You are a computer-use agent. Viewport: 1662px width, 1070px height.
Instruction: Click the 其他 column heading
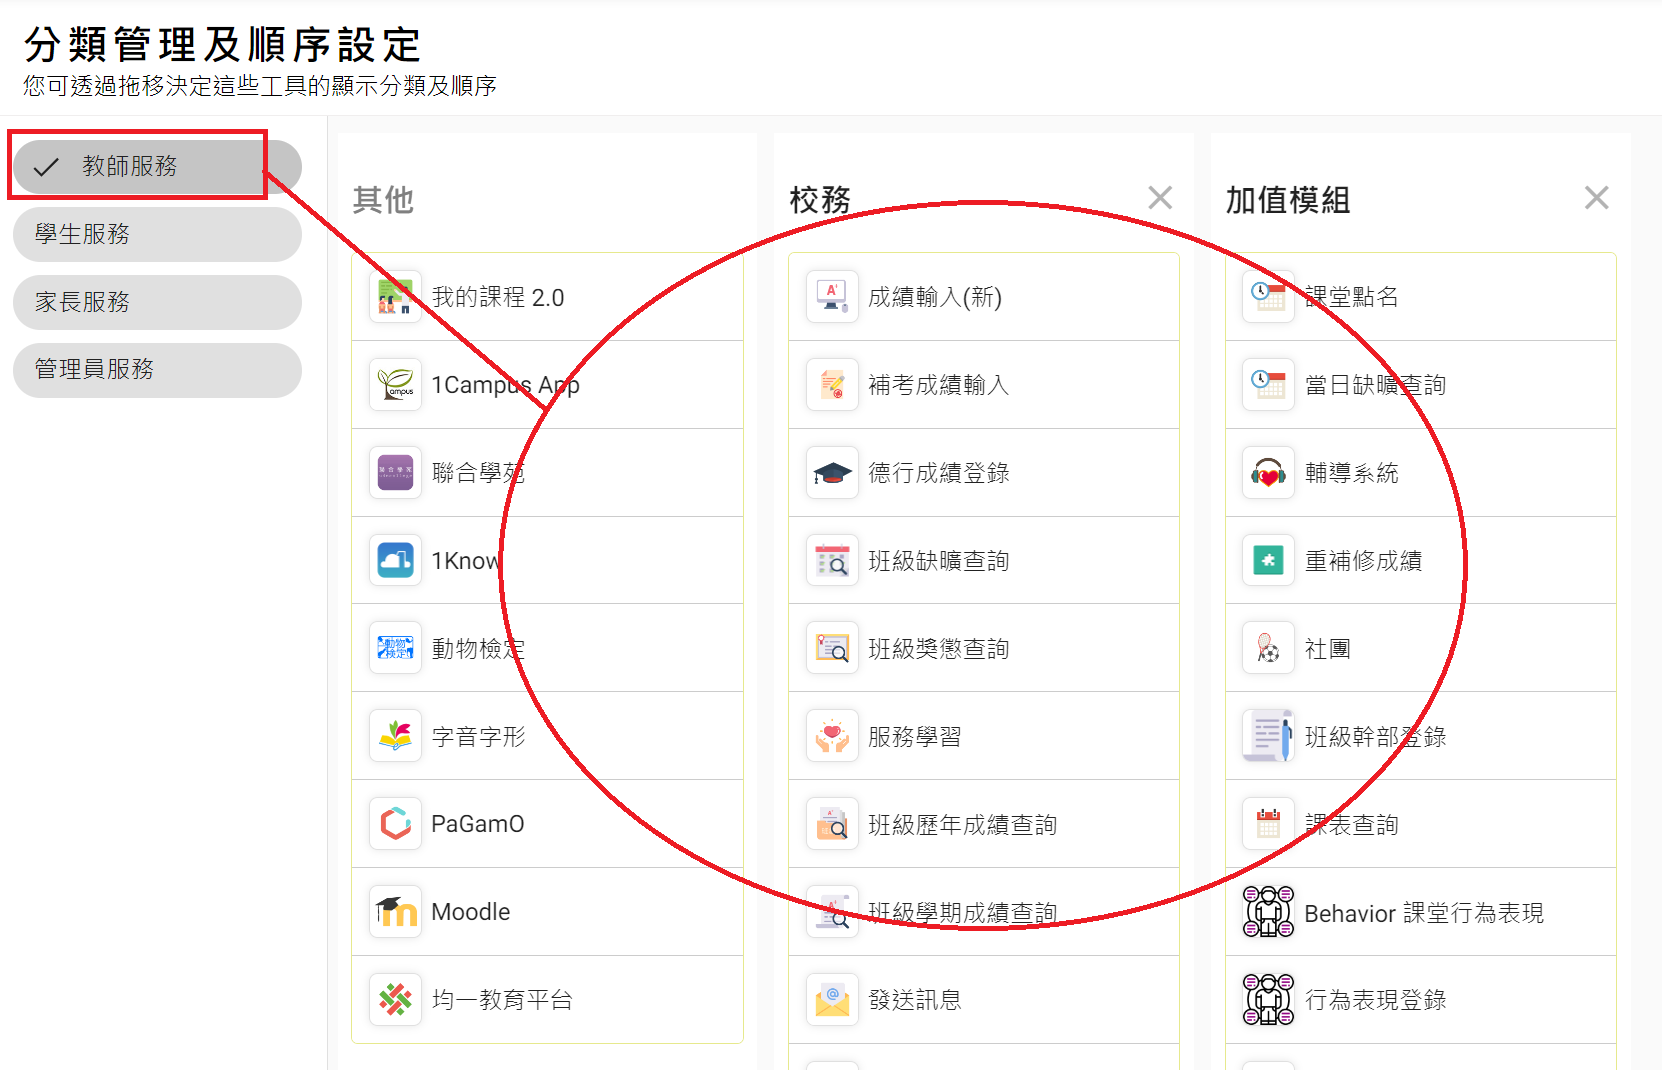click(383, 200)
